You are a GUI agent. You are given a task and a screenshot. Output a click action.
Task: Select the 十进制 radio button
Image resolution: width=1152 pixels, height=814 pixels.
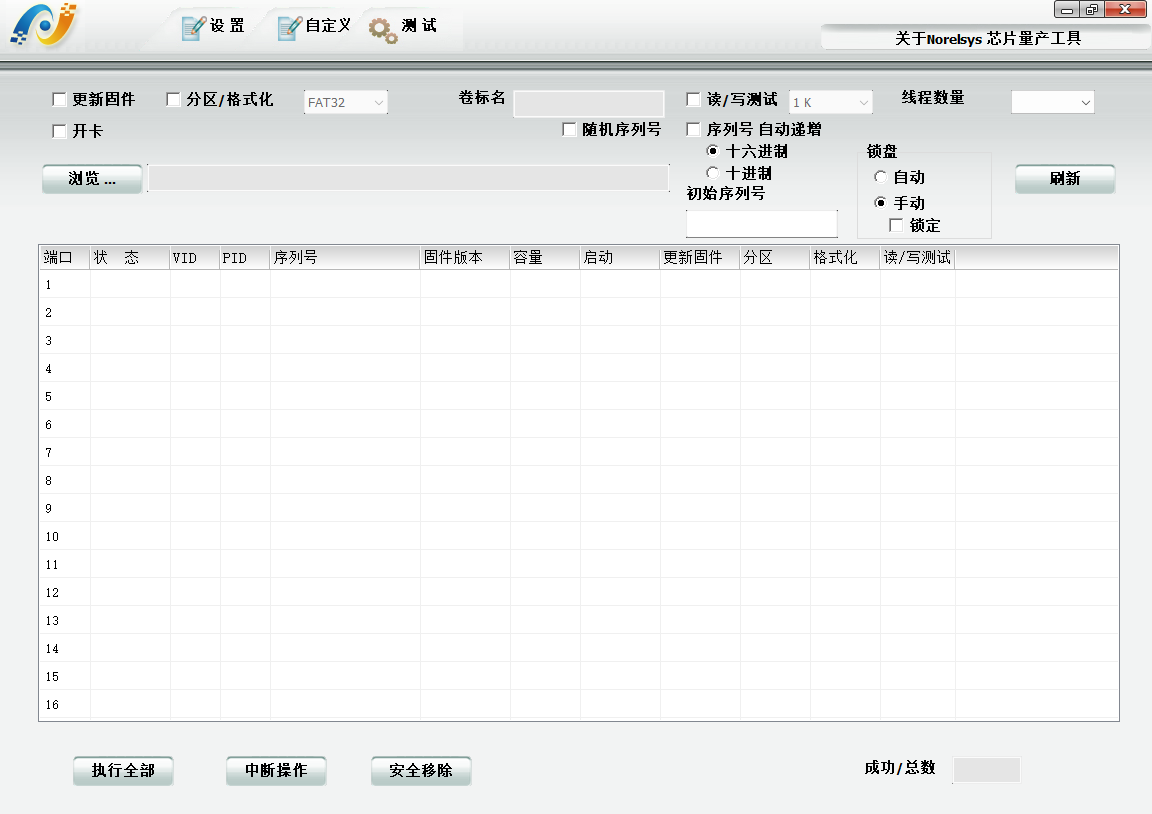pyautogui.click(x=712, y=173)
